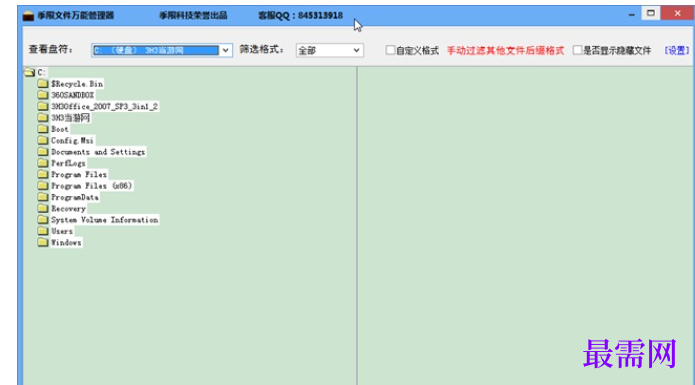Viewport: 695px width, 385px height.
Task: Select the Users folder name
Action: [x=62, y=231]
